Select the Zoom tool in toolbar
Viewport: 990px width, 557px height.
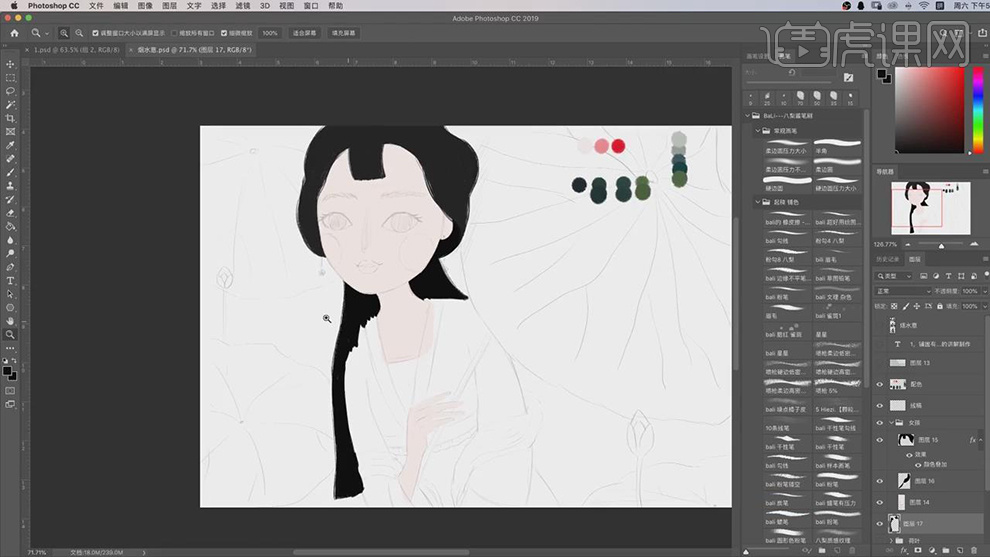pyautogui.click(x=10, y=334)
